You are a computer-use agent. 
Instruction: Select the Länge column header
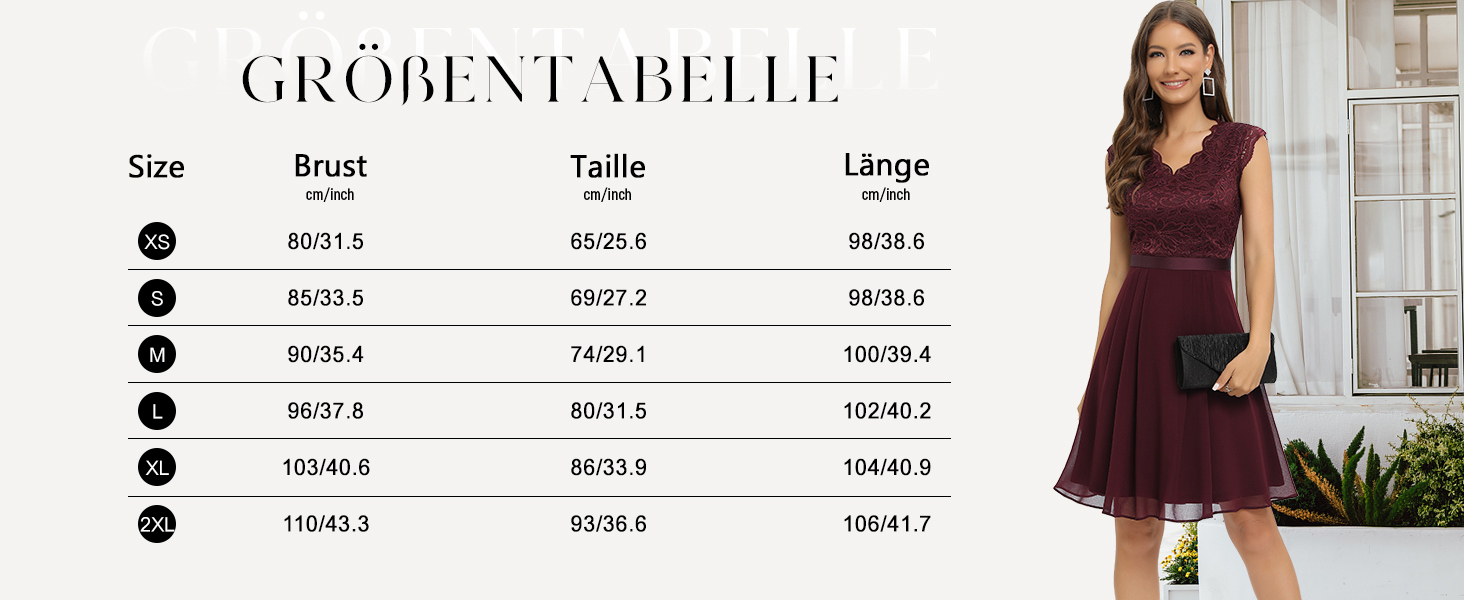pos(887,165)
